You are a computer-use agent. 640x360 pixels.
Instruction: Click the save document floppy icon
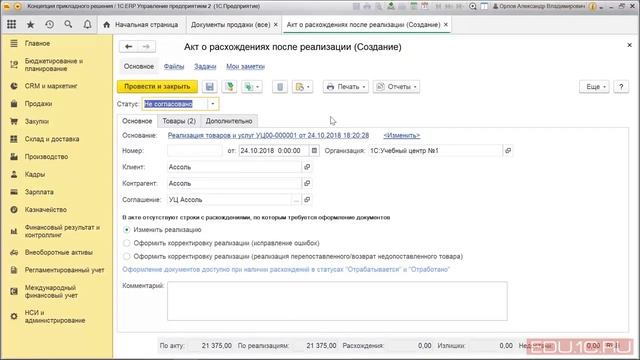[x=210, y=87]
